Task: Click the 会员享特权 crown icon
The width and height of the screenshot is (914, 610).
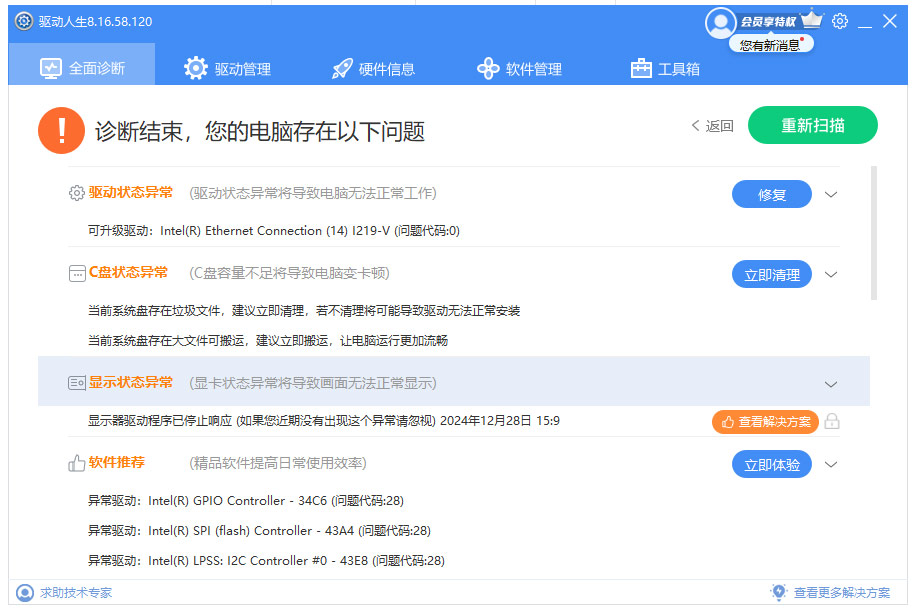Action: [810, 18]
